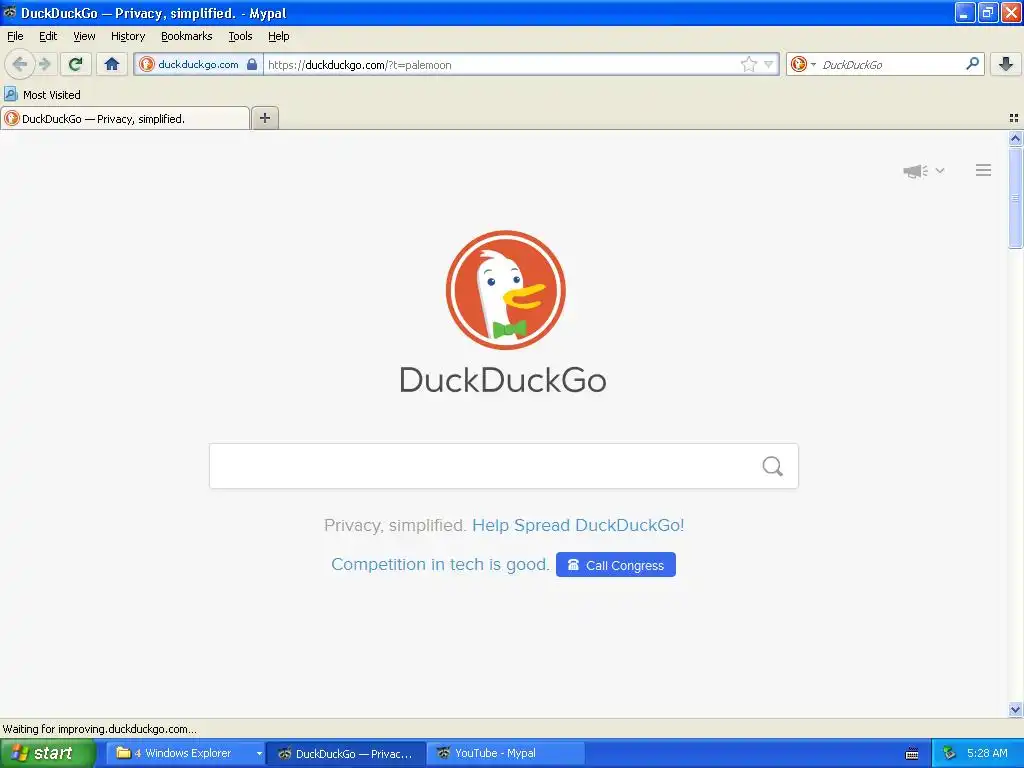This screenshot has width=1024, height=768.
Task: Bookmark this page with the star icon
Action: (748, 64)
